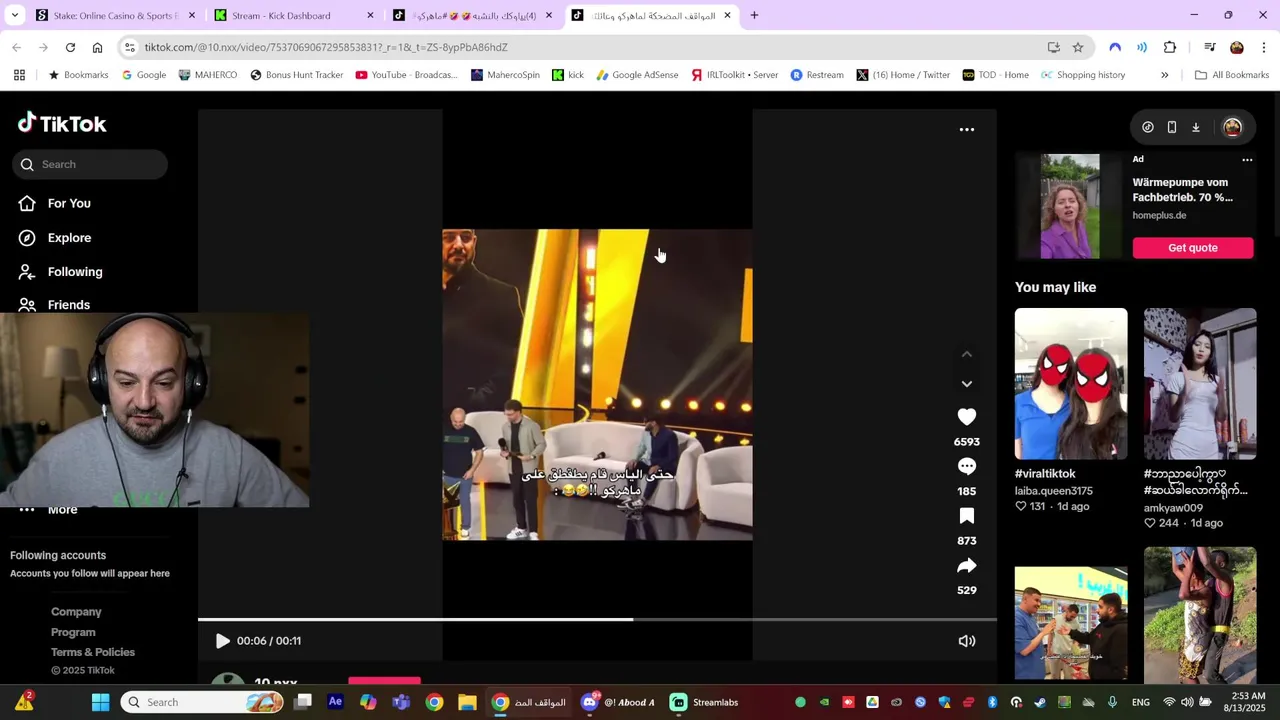This screenshot has height=720, width=1280.
Task: Reload the current page
Action: [70, 47]
